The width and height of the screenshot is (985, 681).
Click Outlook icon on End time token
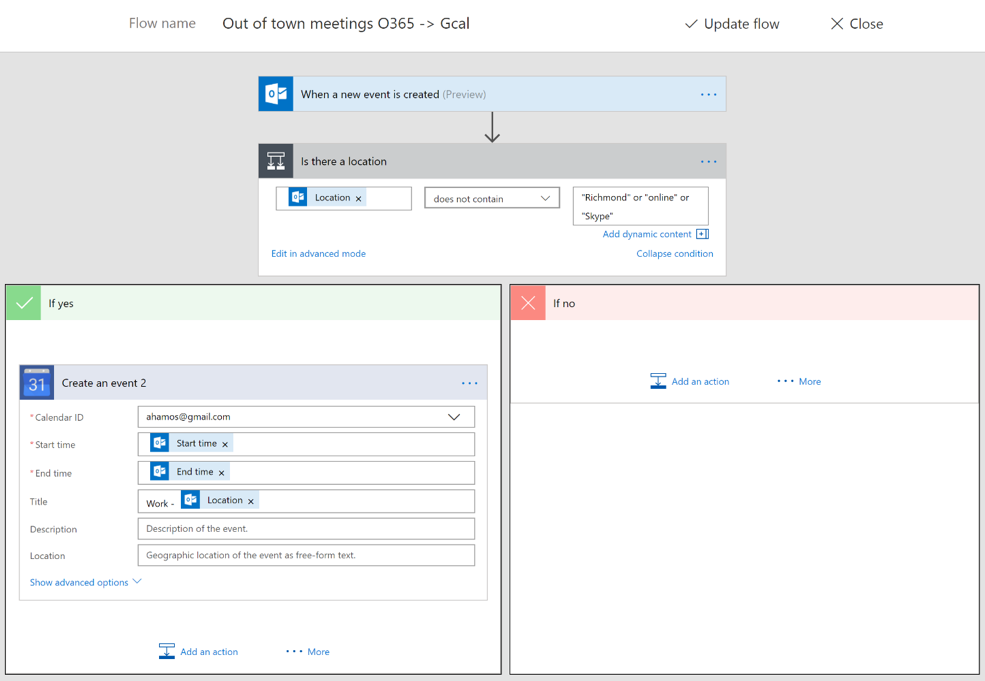point(160,471)
